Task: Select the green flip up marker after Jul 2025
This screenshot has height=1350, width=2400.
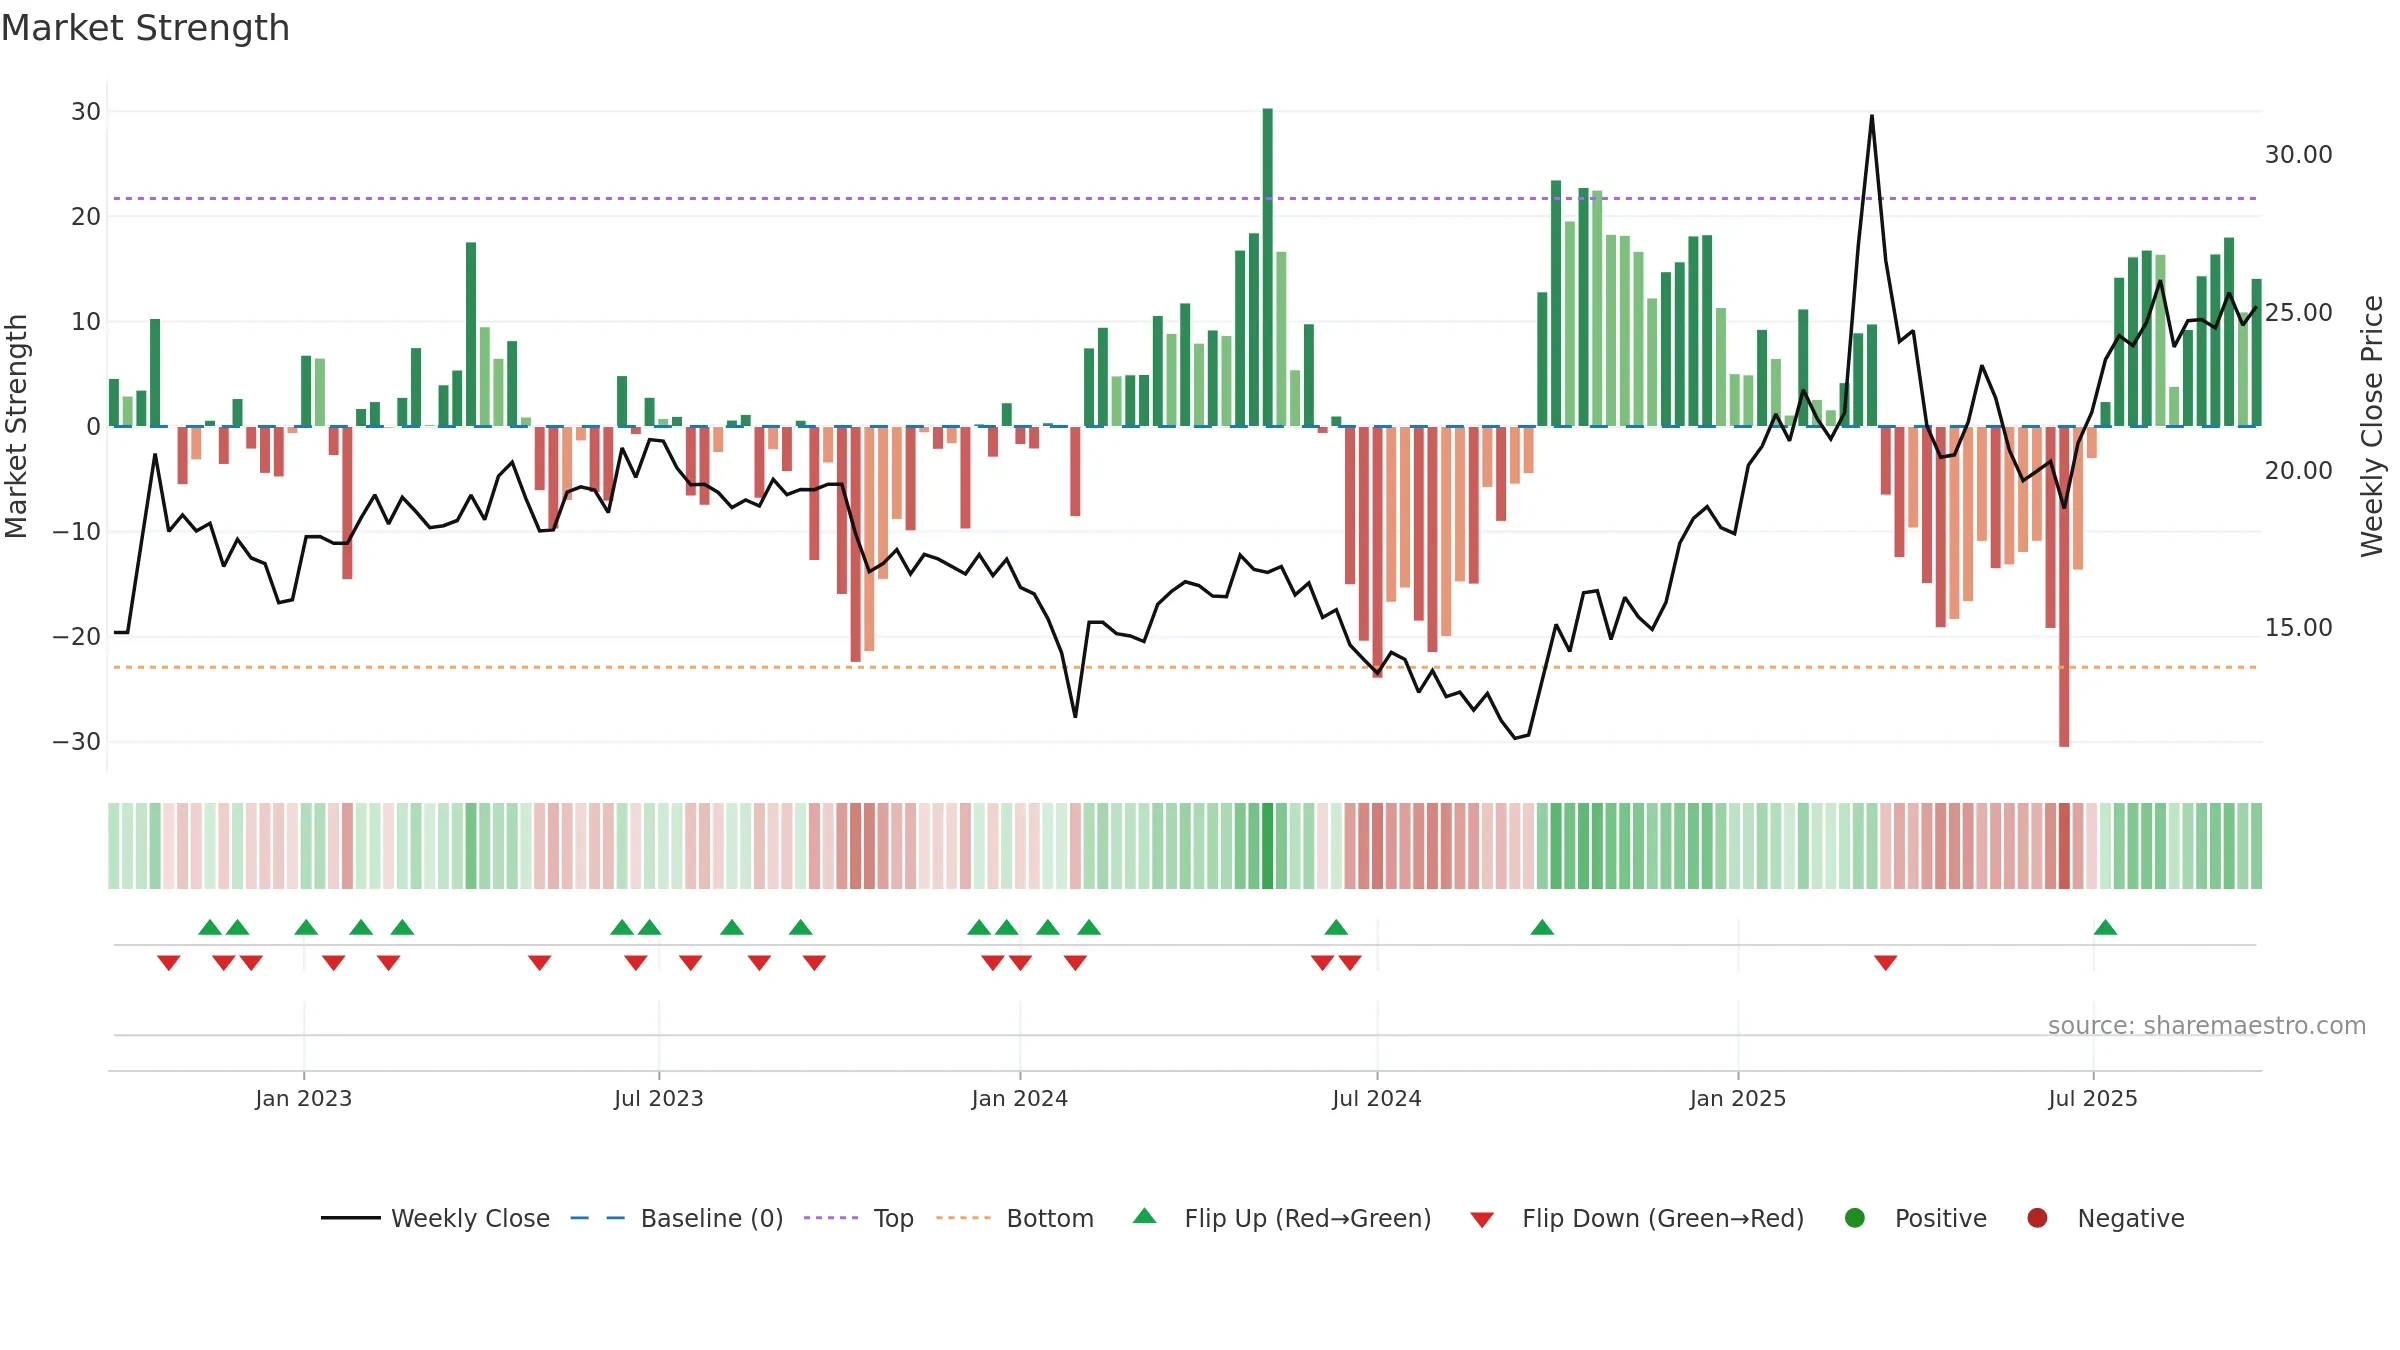Action: (2105, 927)
